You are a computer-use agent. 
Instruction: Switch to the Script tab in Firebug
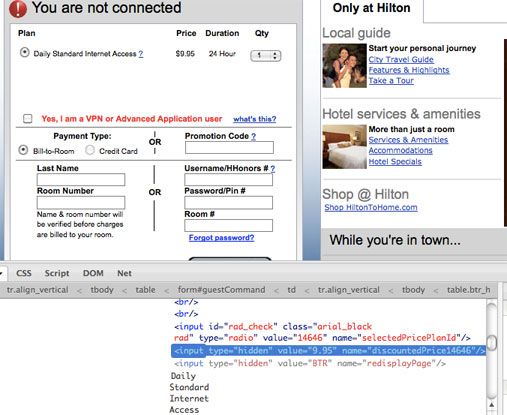57,273
